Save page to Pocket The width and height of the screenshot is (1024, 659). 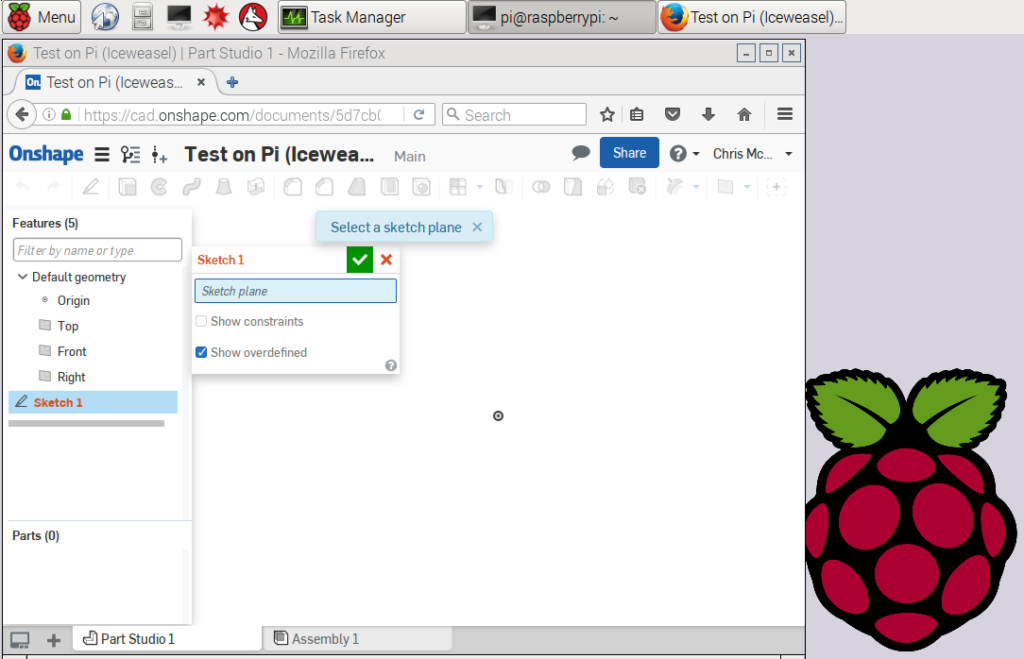[673, 115]
